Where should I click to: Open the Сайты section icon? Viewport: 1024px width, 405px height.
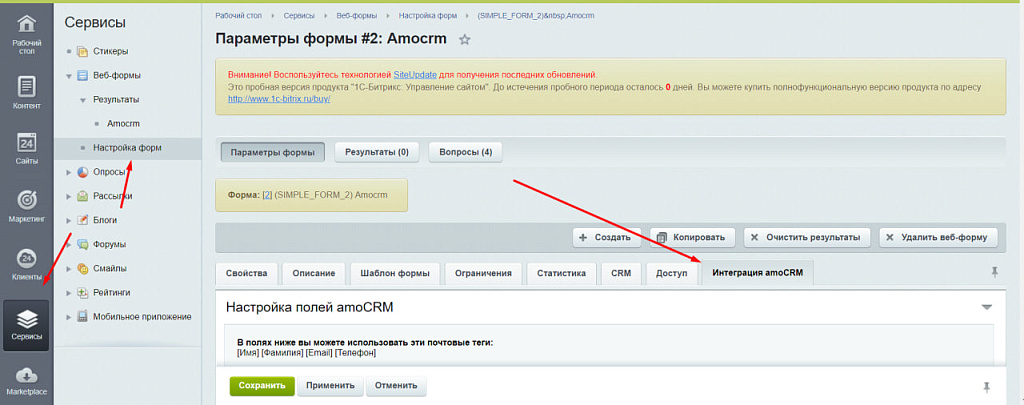pos(27,150)
